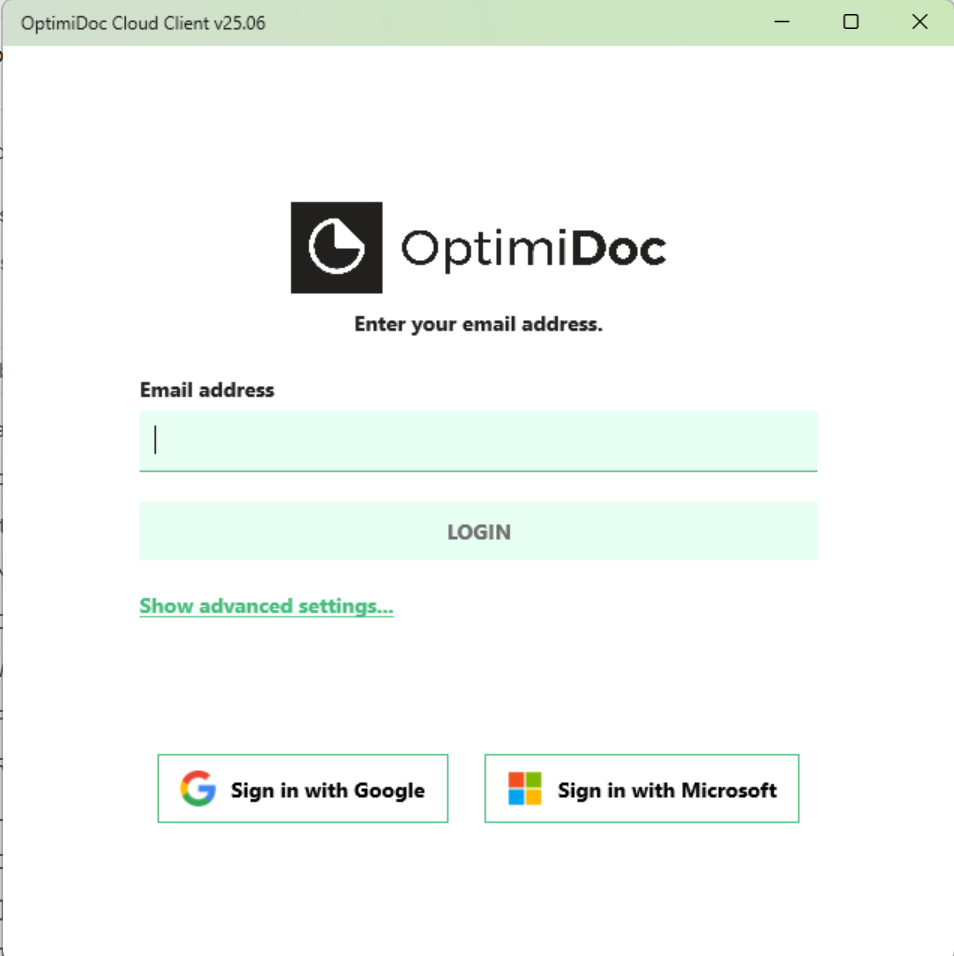Expand Show advanced settings
Viewport: 954px width, 956px height.
[x=266, y=606]
